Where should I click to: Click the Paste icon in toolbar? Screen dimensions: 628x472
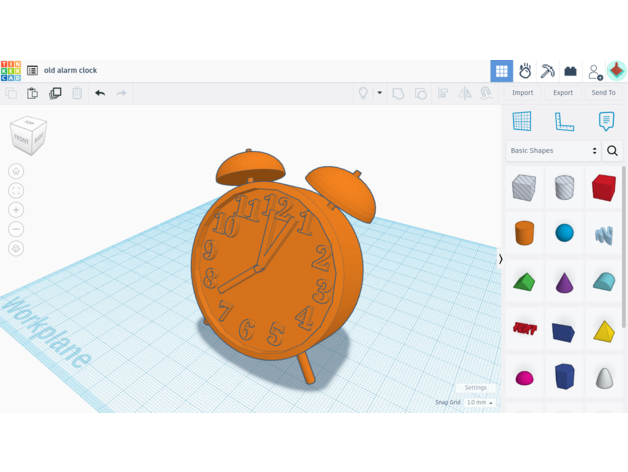(33, 93)
